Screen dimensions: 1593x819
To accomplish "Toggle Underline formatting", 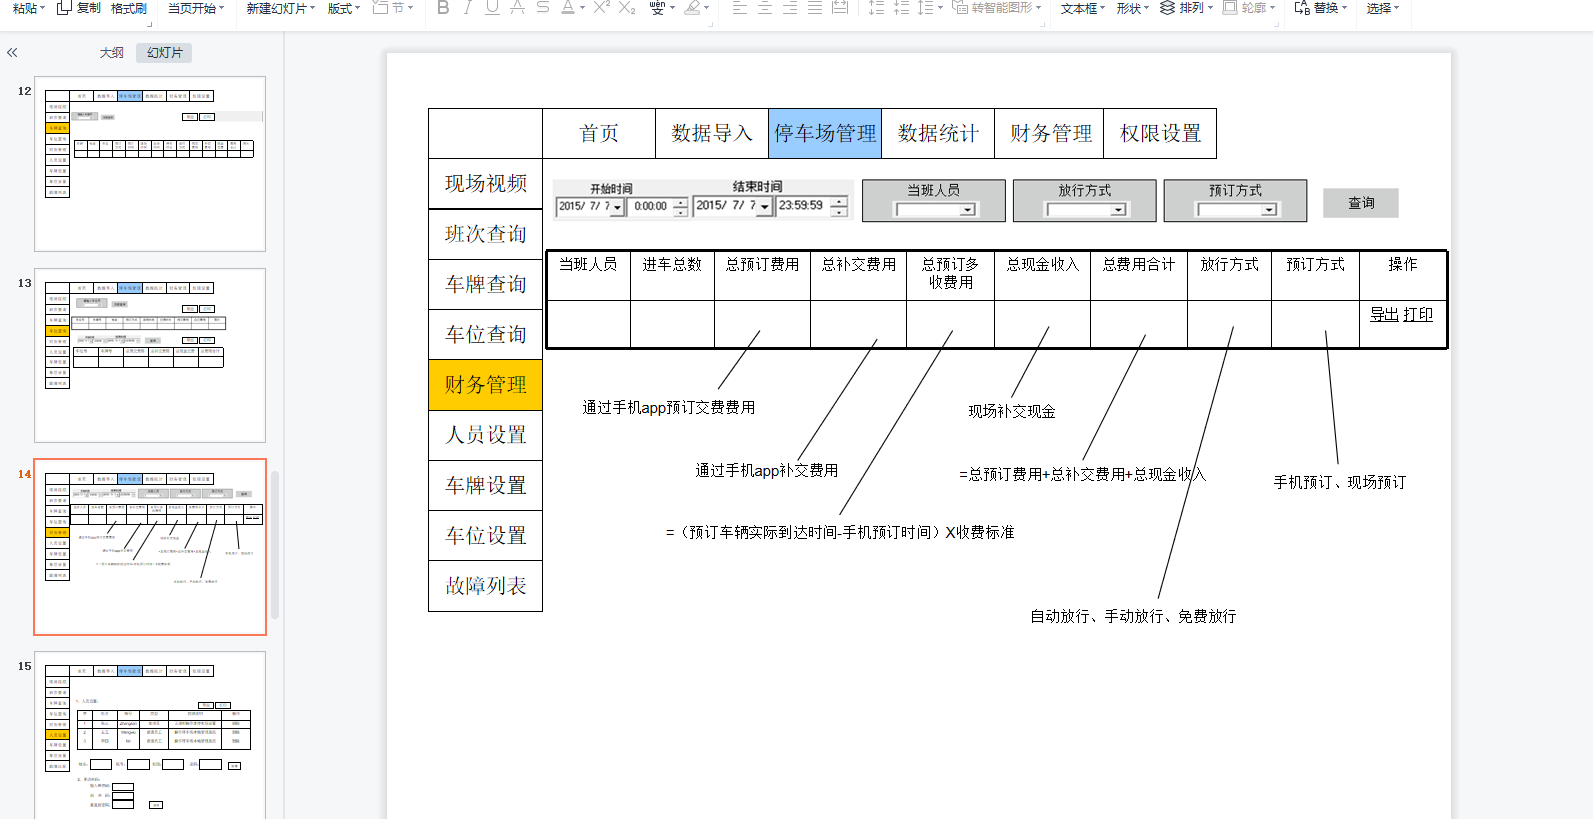I will point(492,8).
